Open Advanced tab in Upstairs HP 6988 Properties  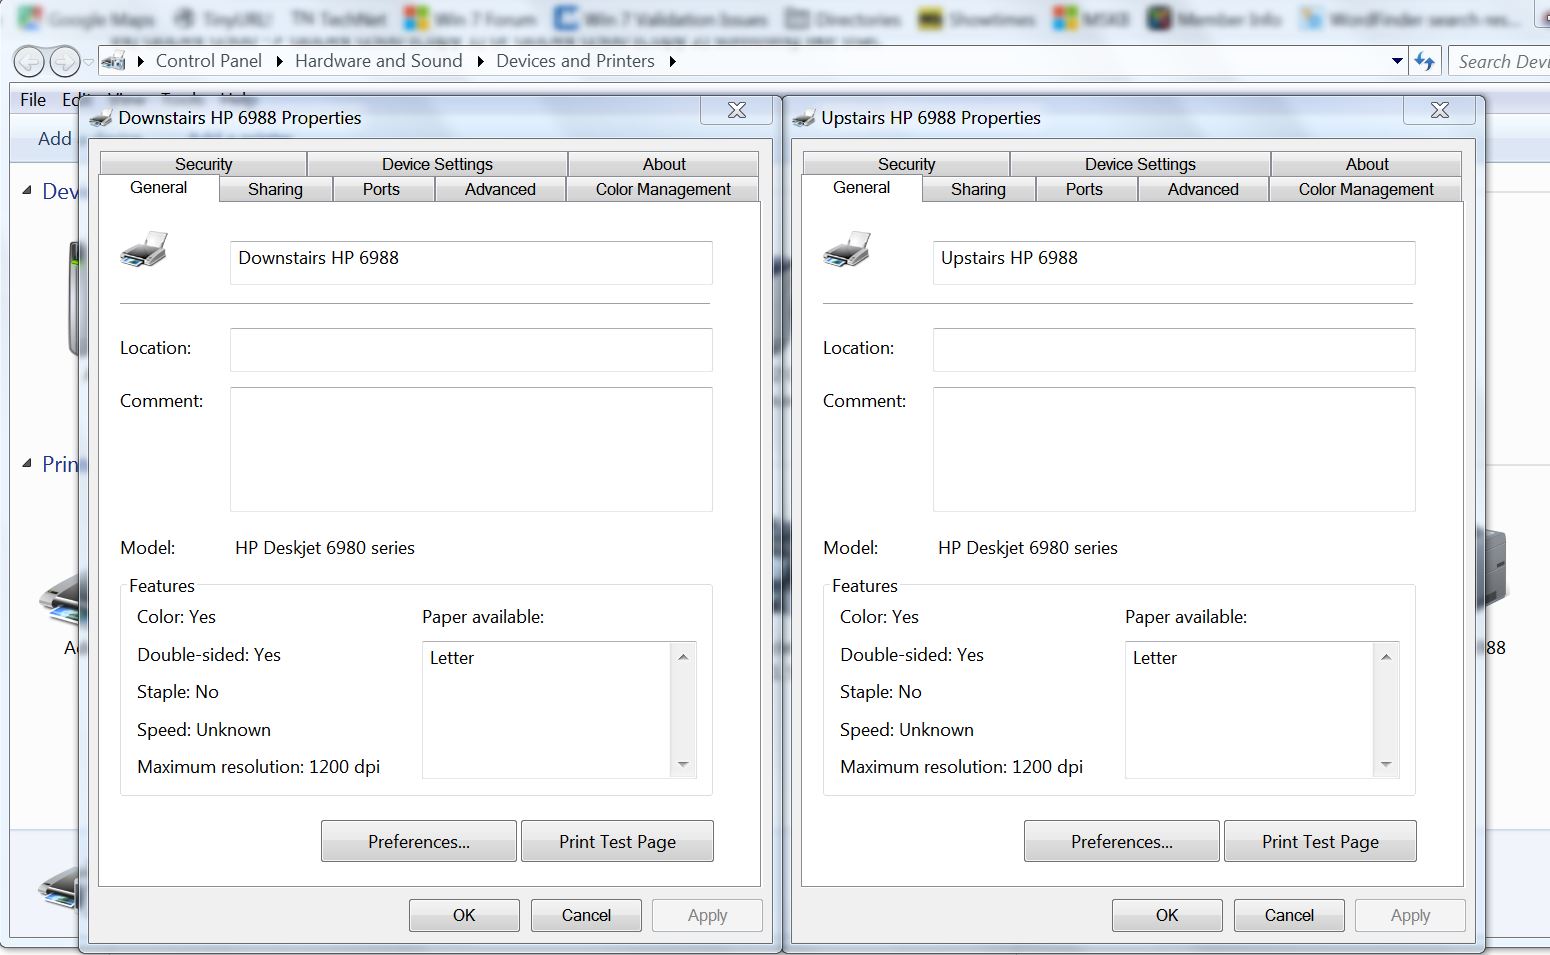pos(1203,189)
